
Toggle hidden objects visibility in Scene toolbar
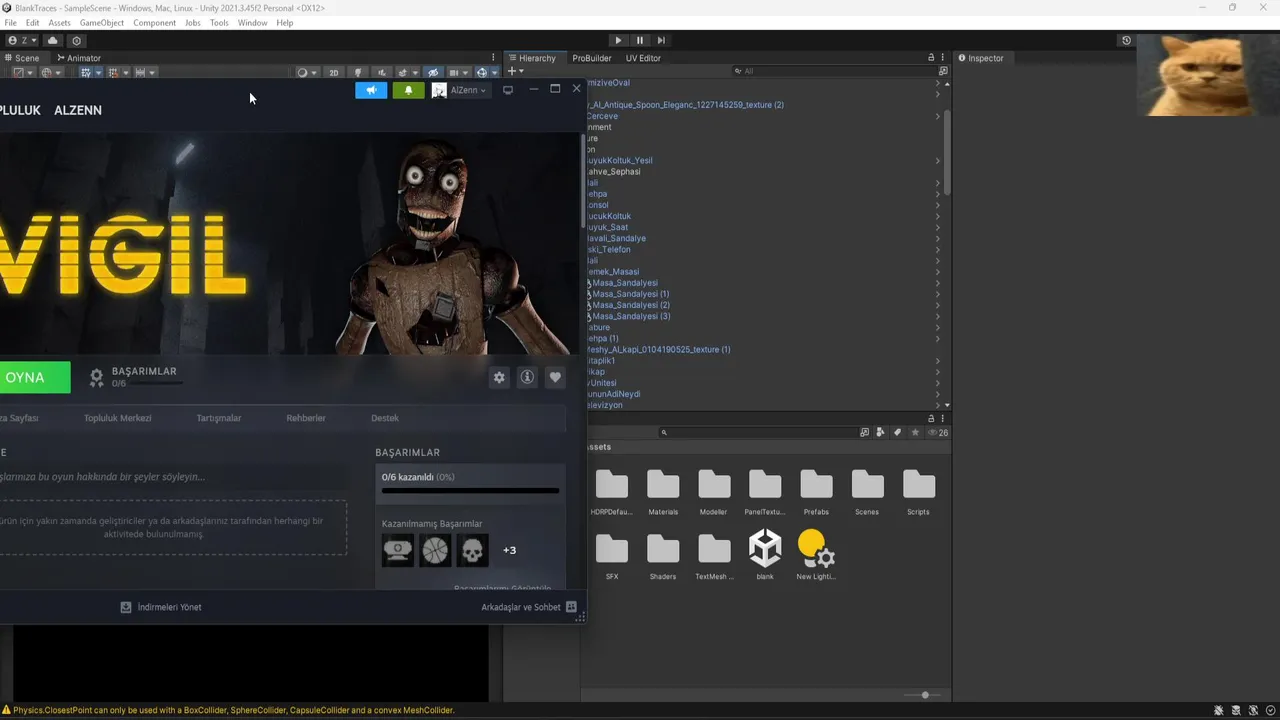[x=433, y=73]
